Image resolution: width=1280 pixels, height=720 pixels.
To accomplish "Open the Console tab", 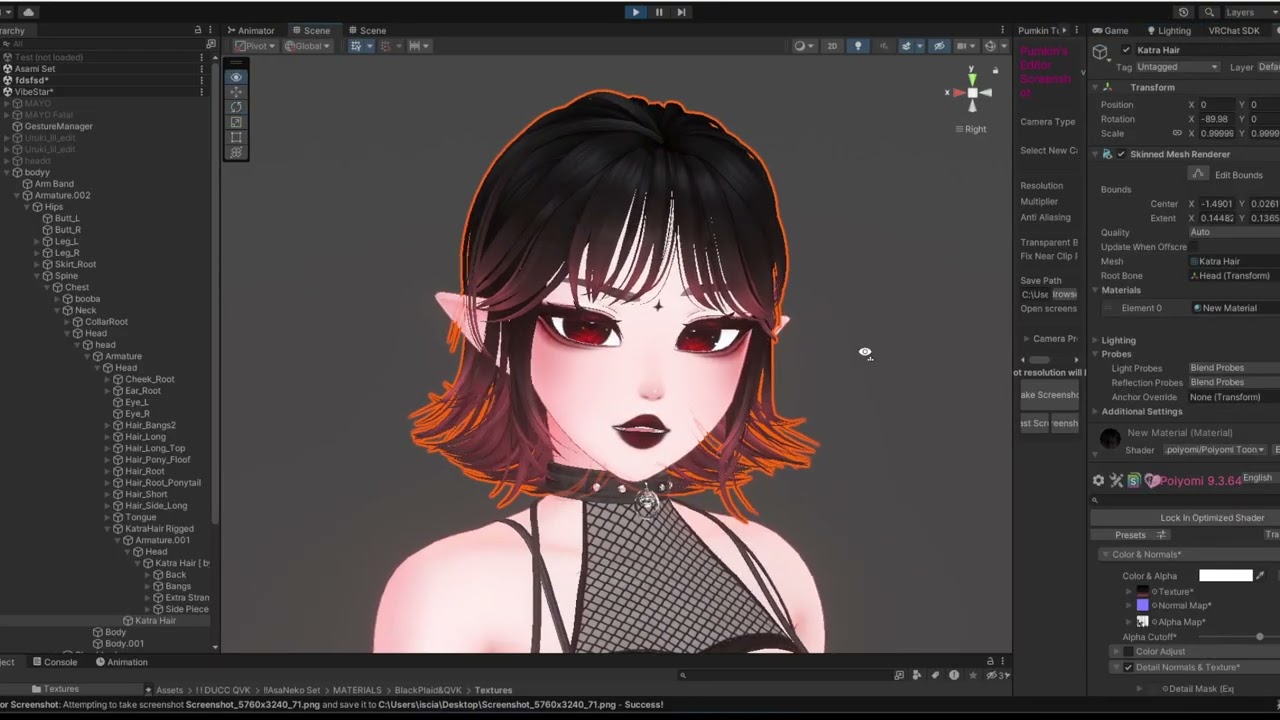I will click(55, 662).
